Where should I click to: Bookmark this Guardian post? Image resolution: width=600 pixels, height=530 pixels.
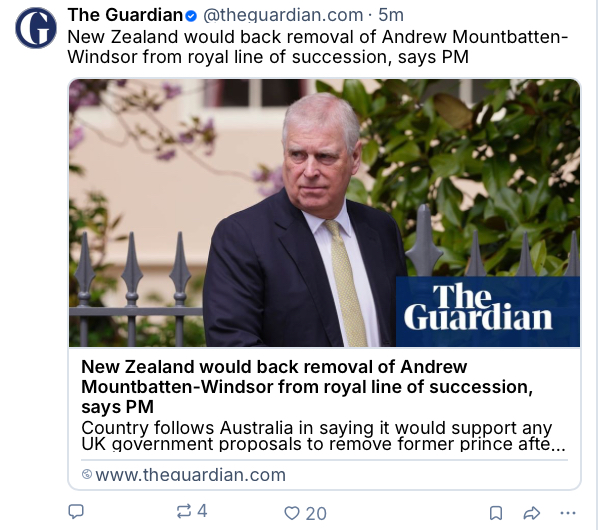(495, 512)
